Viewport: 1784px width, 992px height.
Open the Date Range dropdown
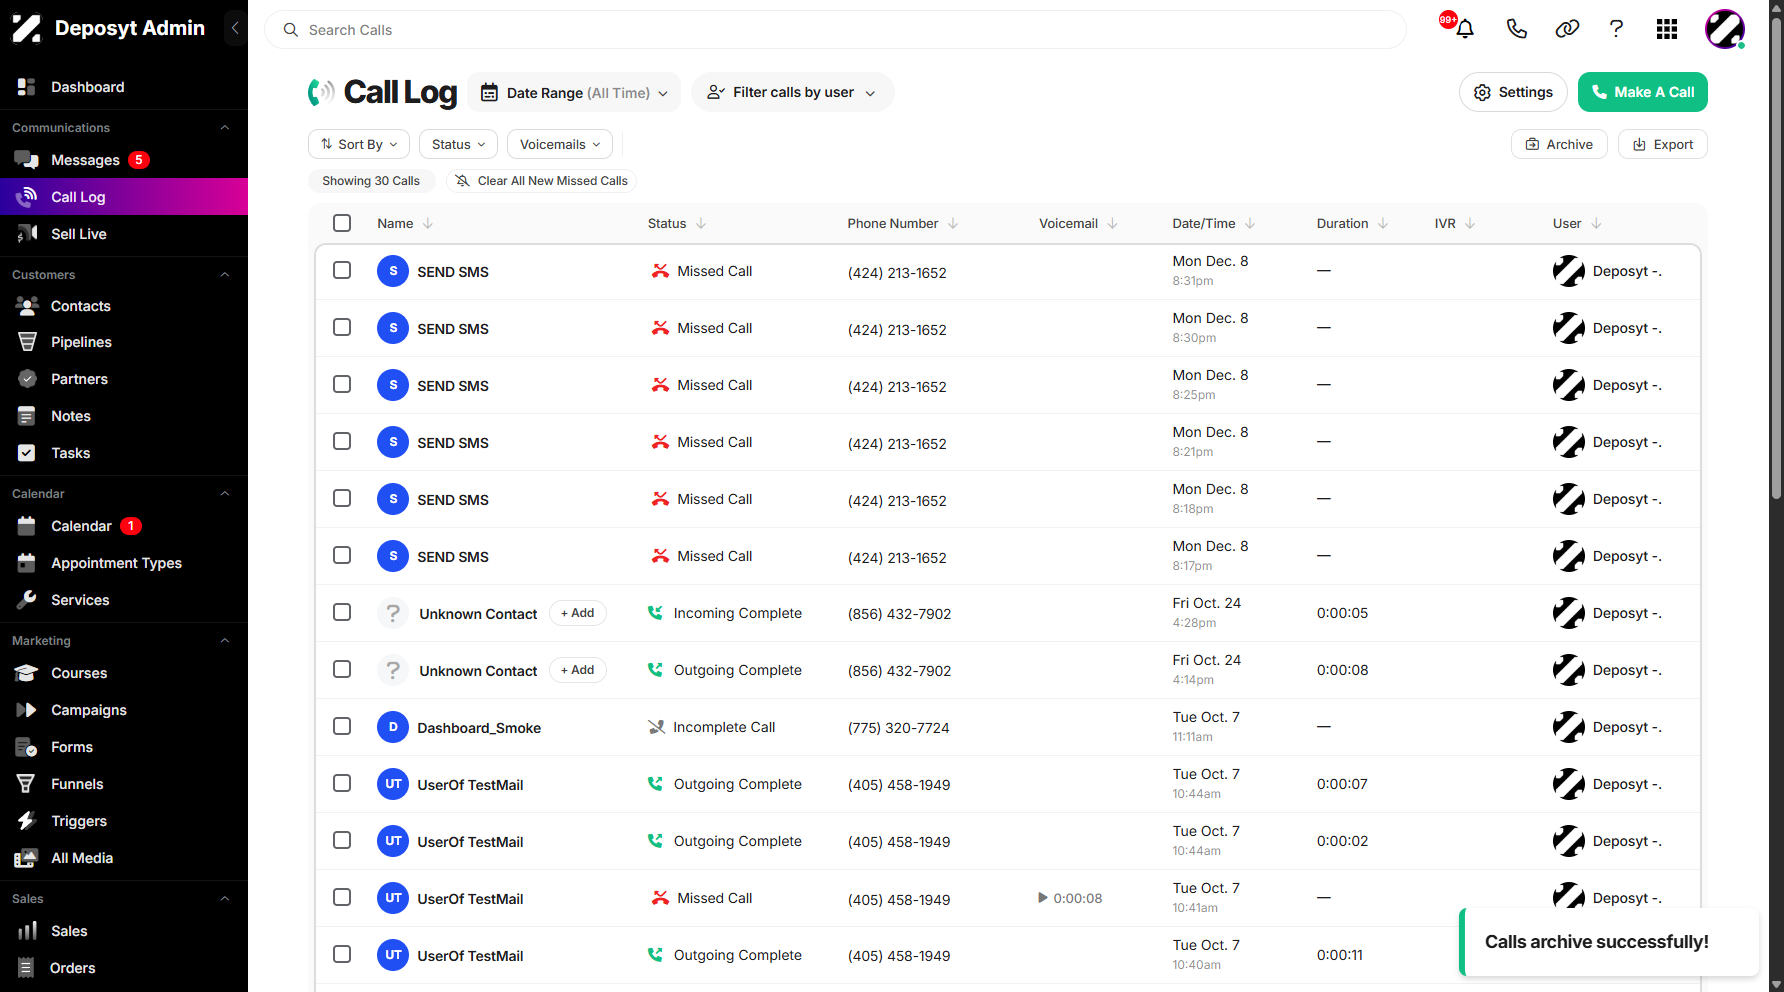point(574,92)
